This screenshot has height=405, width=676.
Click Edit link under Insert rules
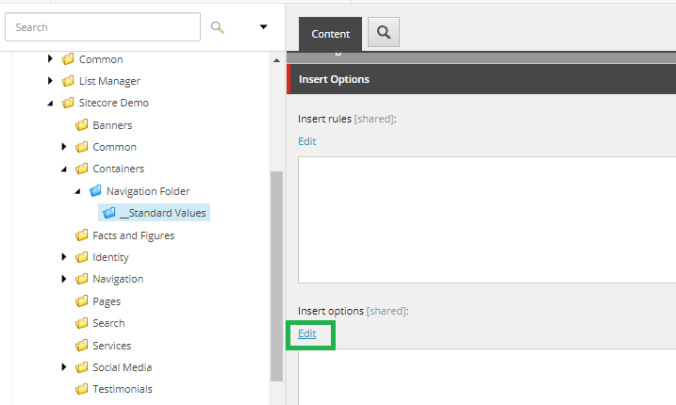(307, 141)
